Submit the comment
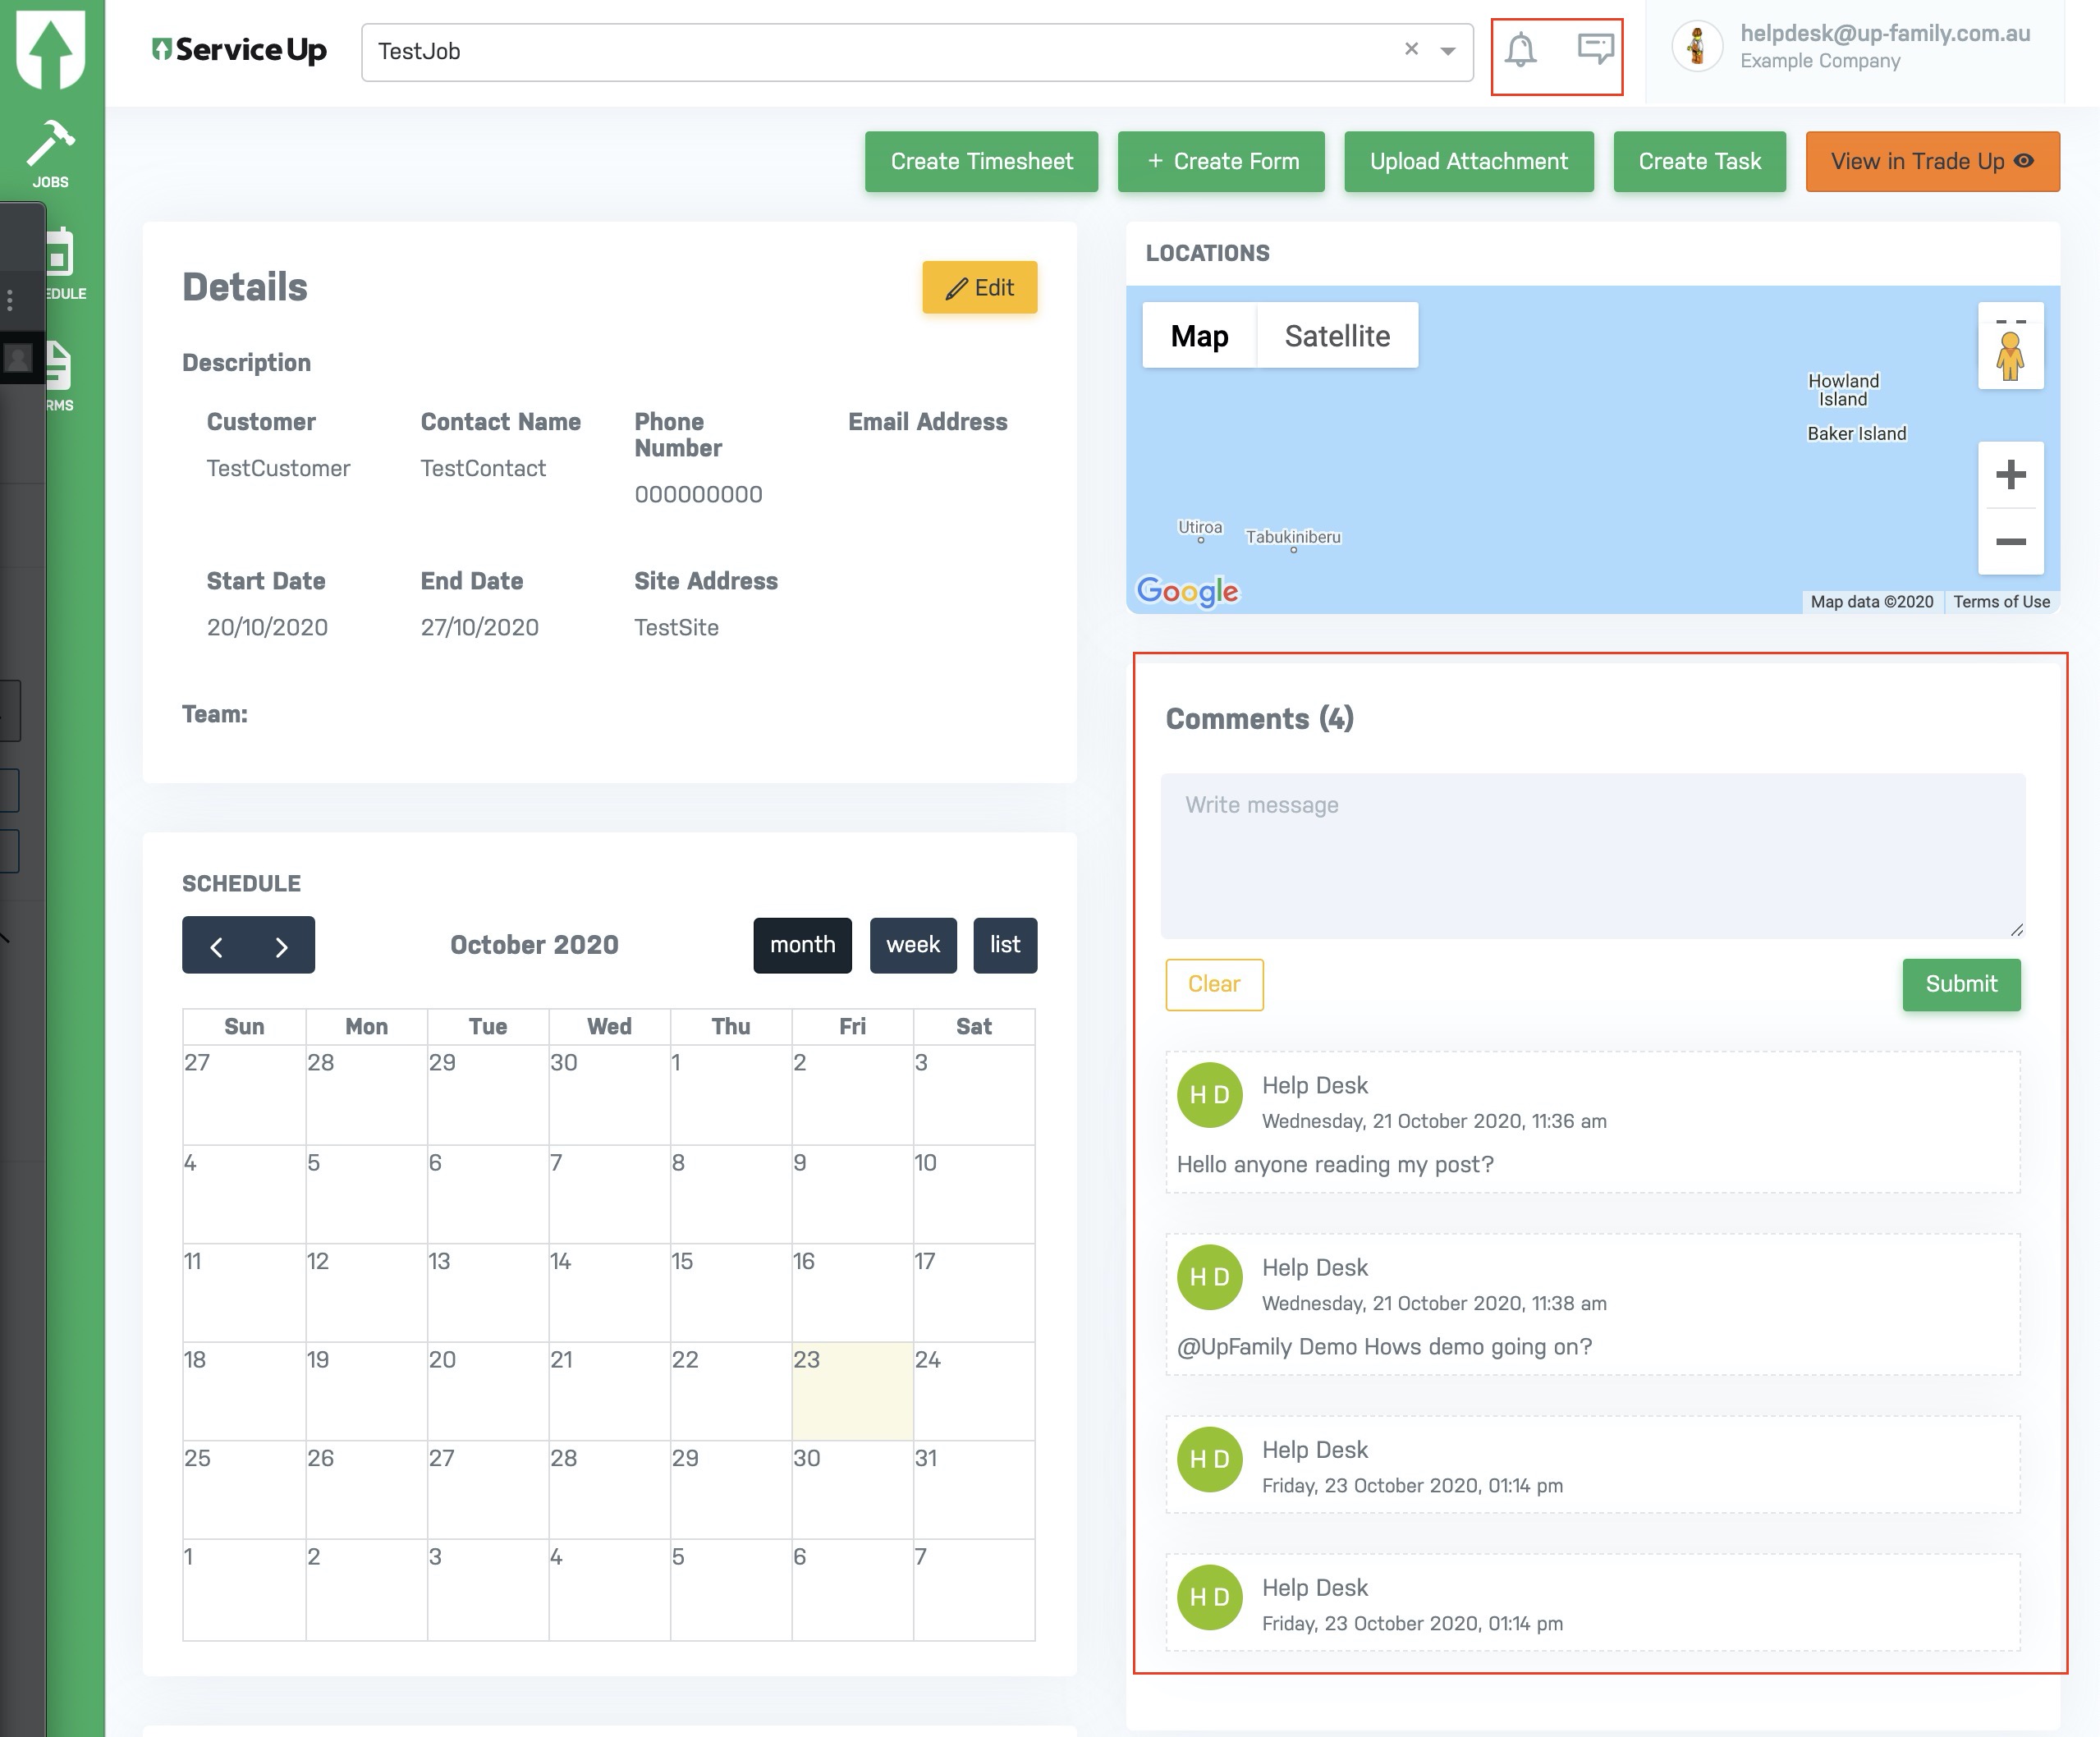Screen dimensions: 2100x1737 pos(1960,984)
